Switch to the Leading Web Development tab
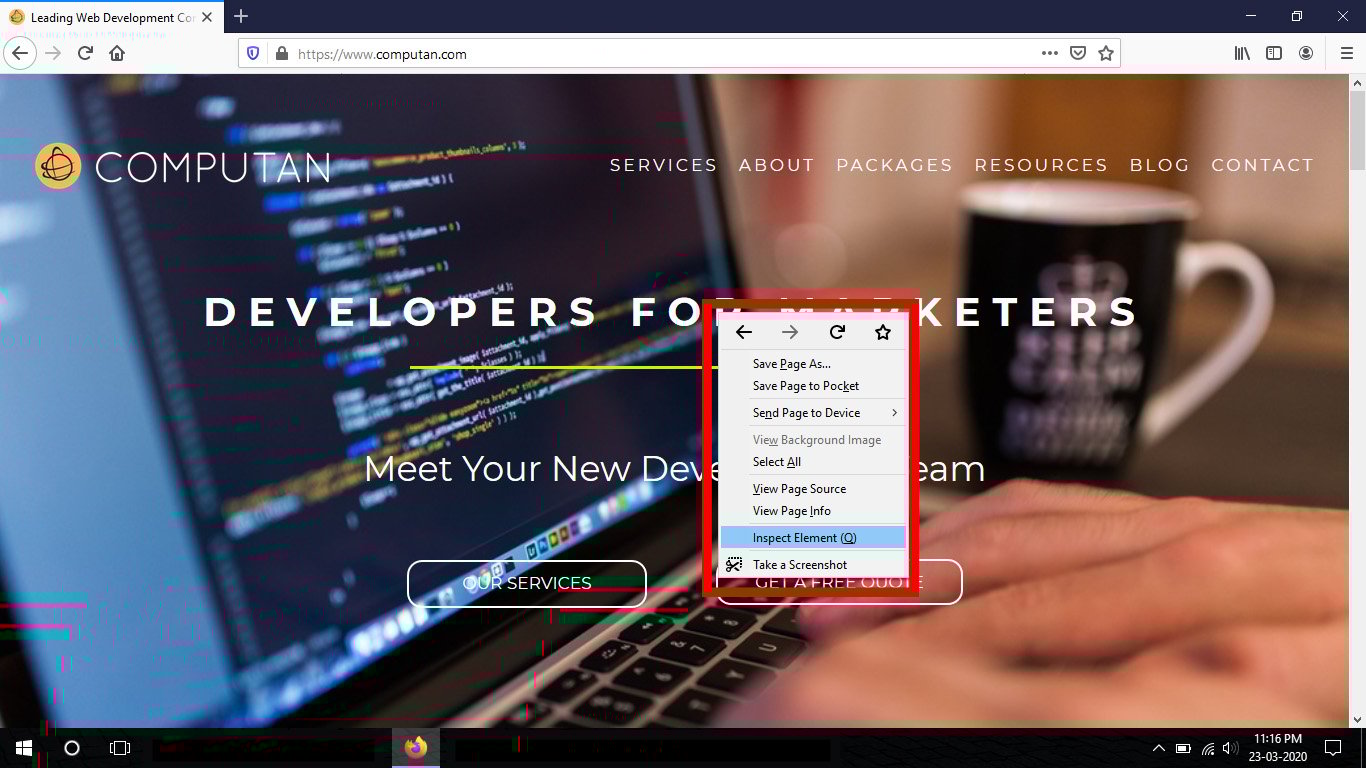1366x768 pixels. point(110,17)
